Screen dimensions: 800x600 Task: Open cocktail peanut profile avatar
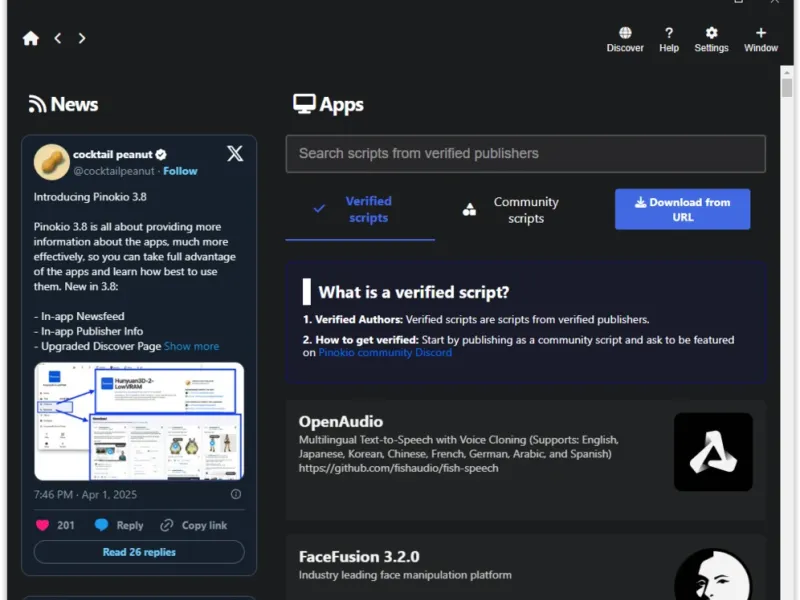[52, 162]
